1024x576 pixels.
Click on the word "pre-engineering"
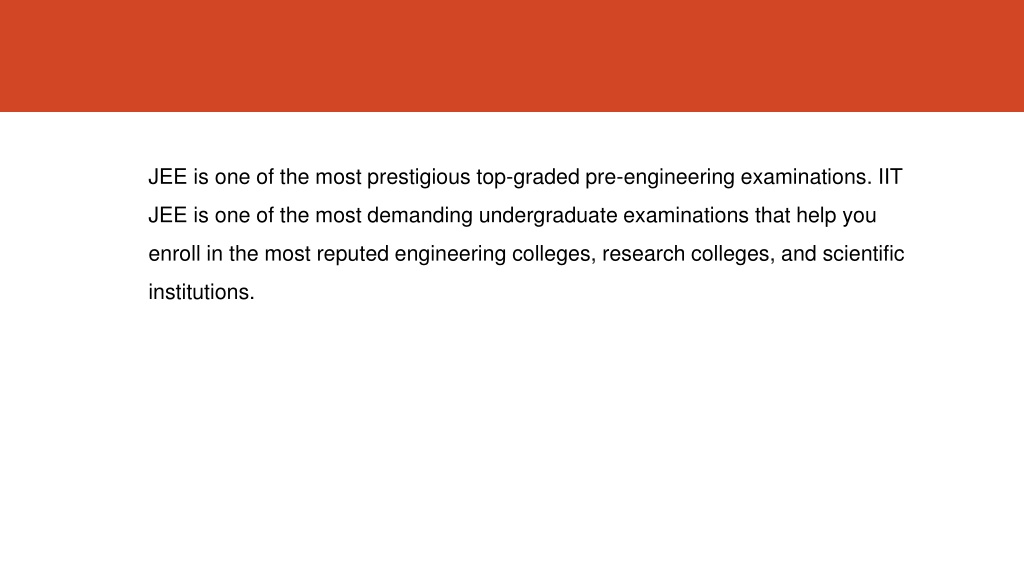pyautogui.click(x=660, y=178)
